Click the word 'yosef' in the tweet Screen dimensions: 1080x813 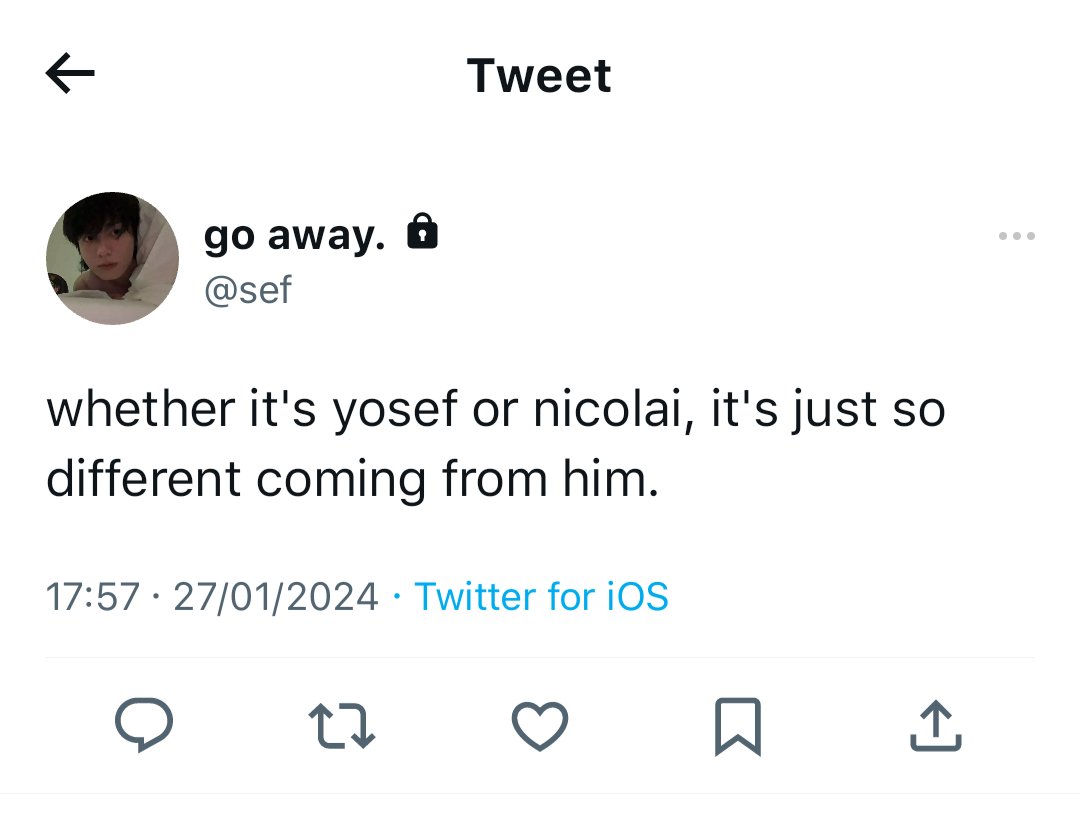pyautogui.click(x=395, y=410)
